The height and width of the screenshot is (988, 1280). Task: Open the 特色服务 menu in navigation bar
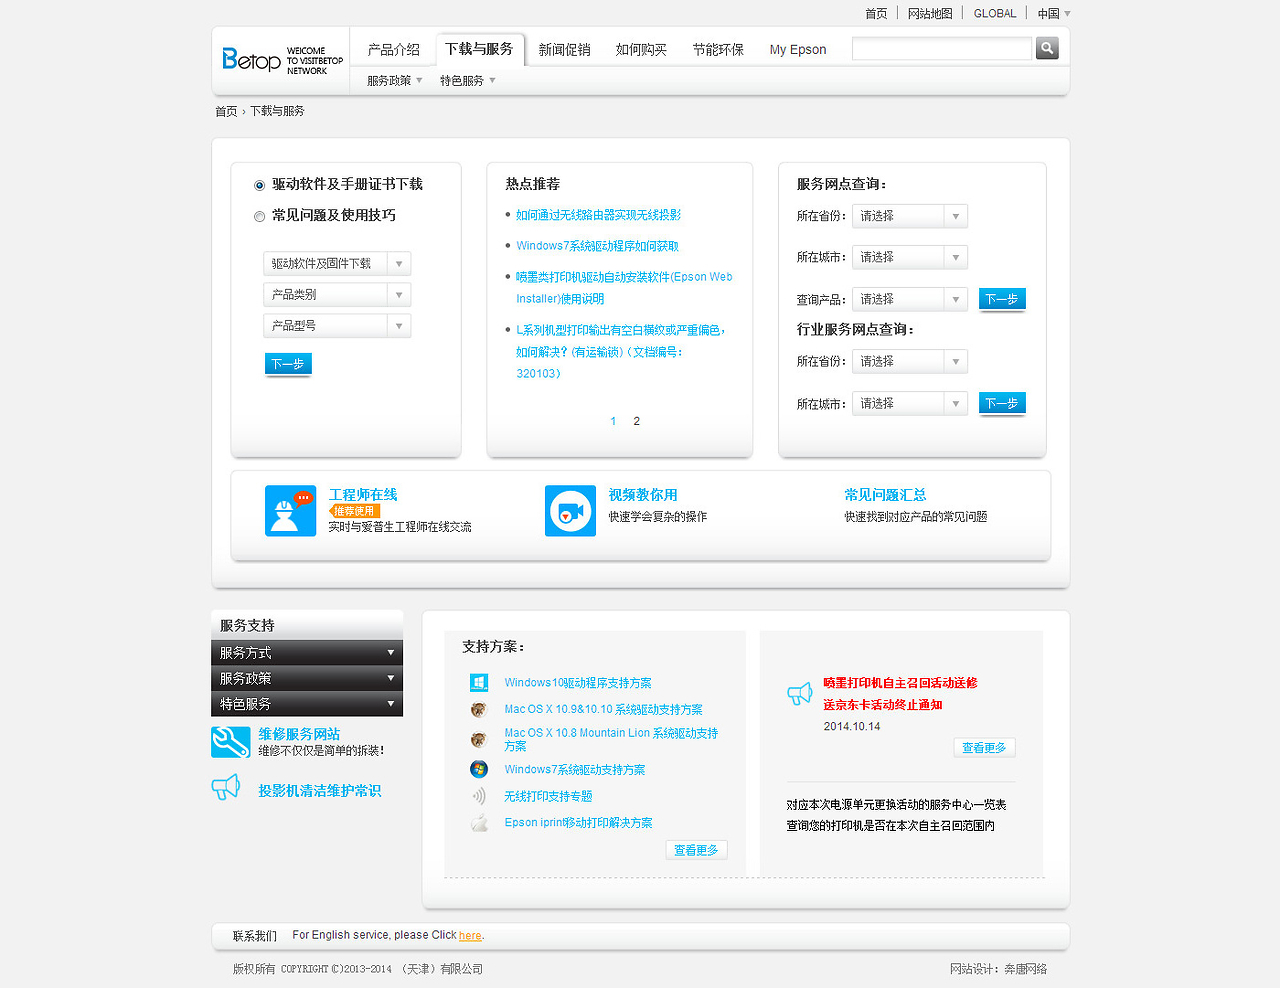point(463,80)
